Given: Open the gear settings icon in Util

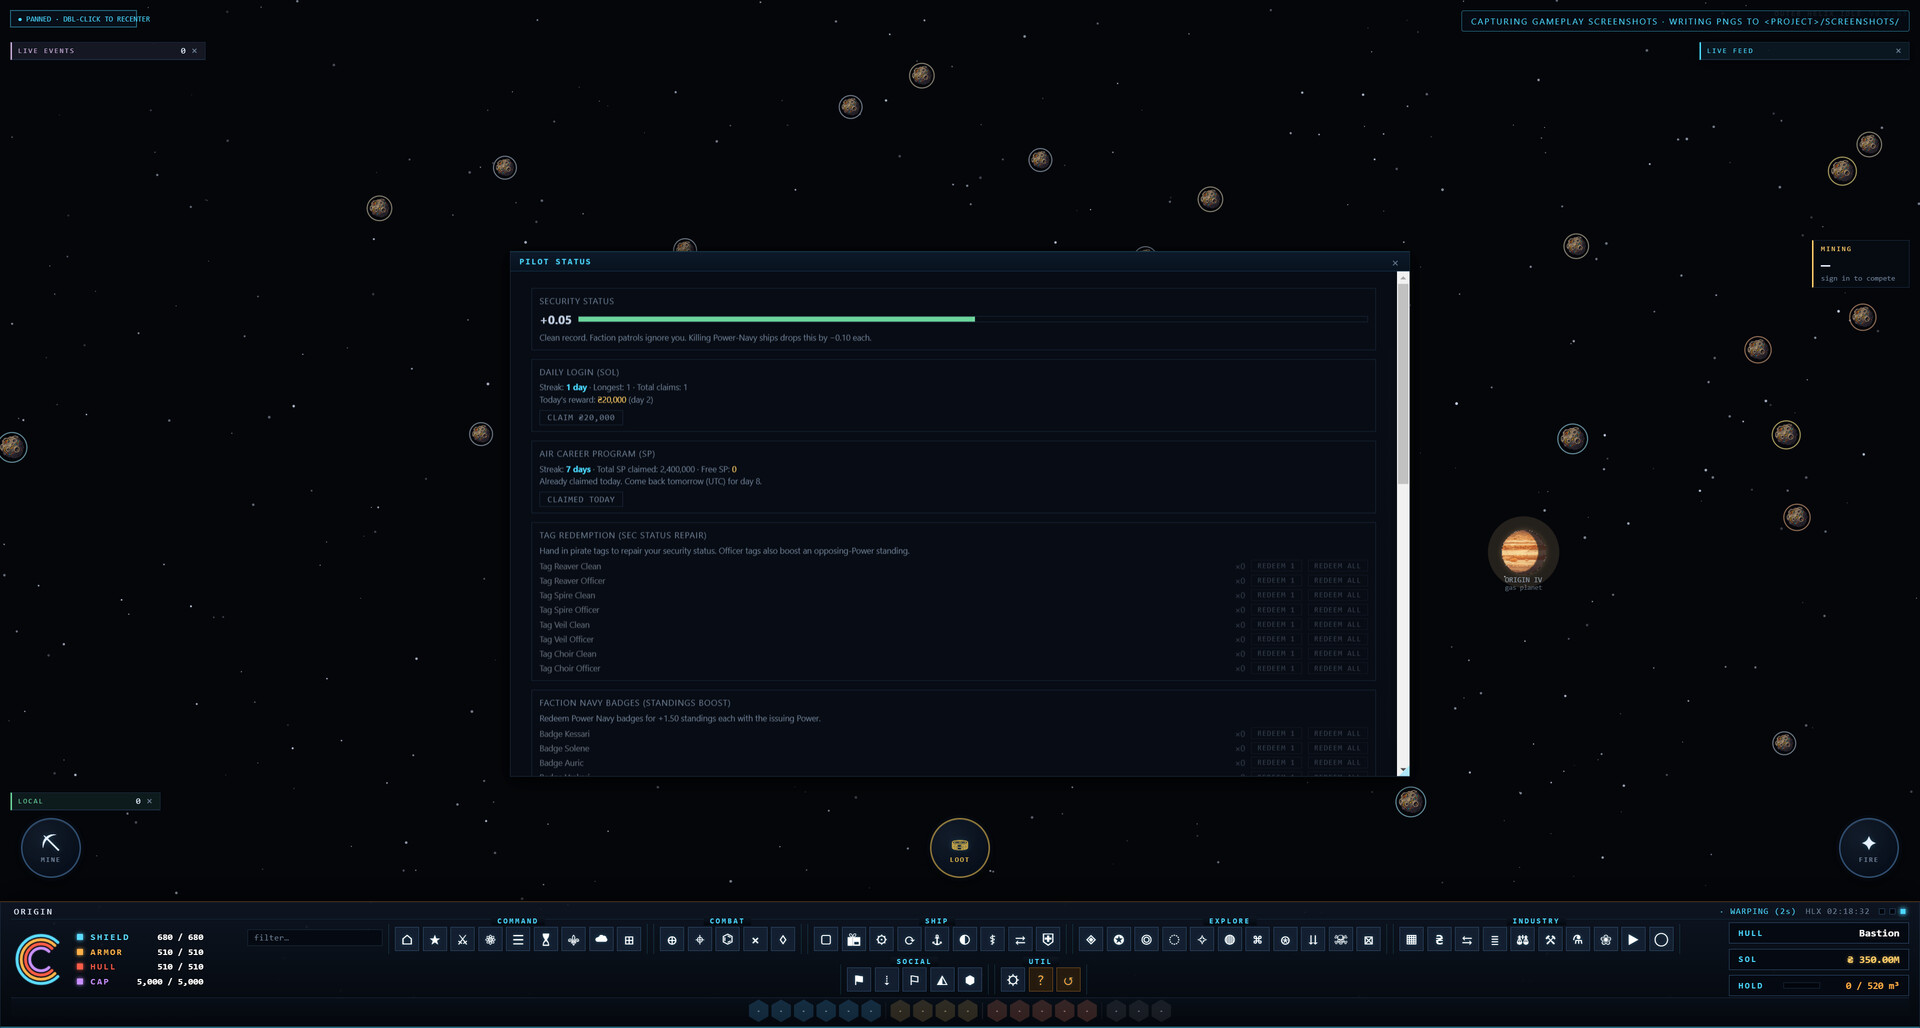Looking at the screenshot, I should click(x=1013, y=980).
